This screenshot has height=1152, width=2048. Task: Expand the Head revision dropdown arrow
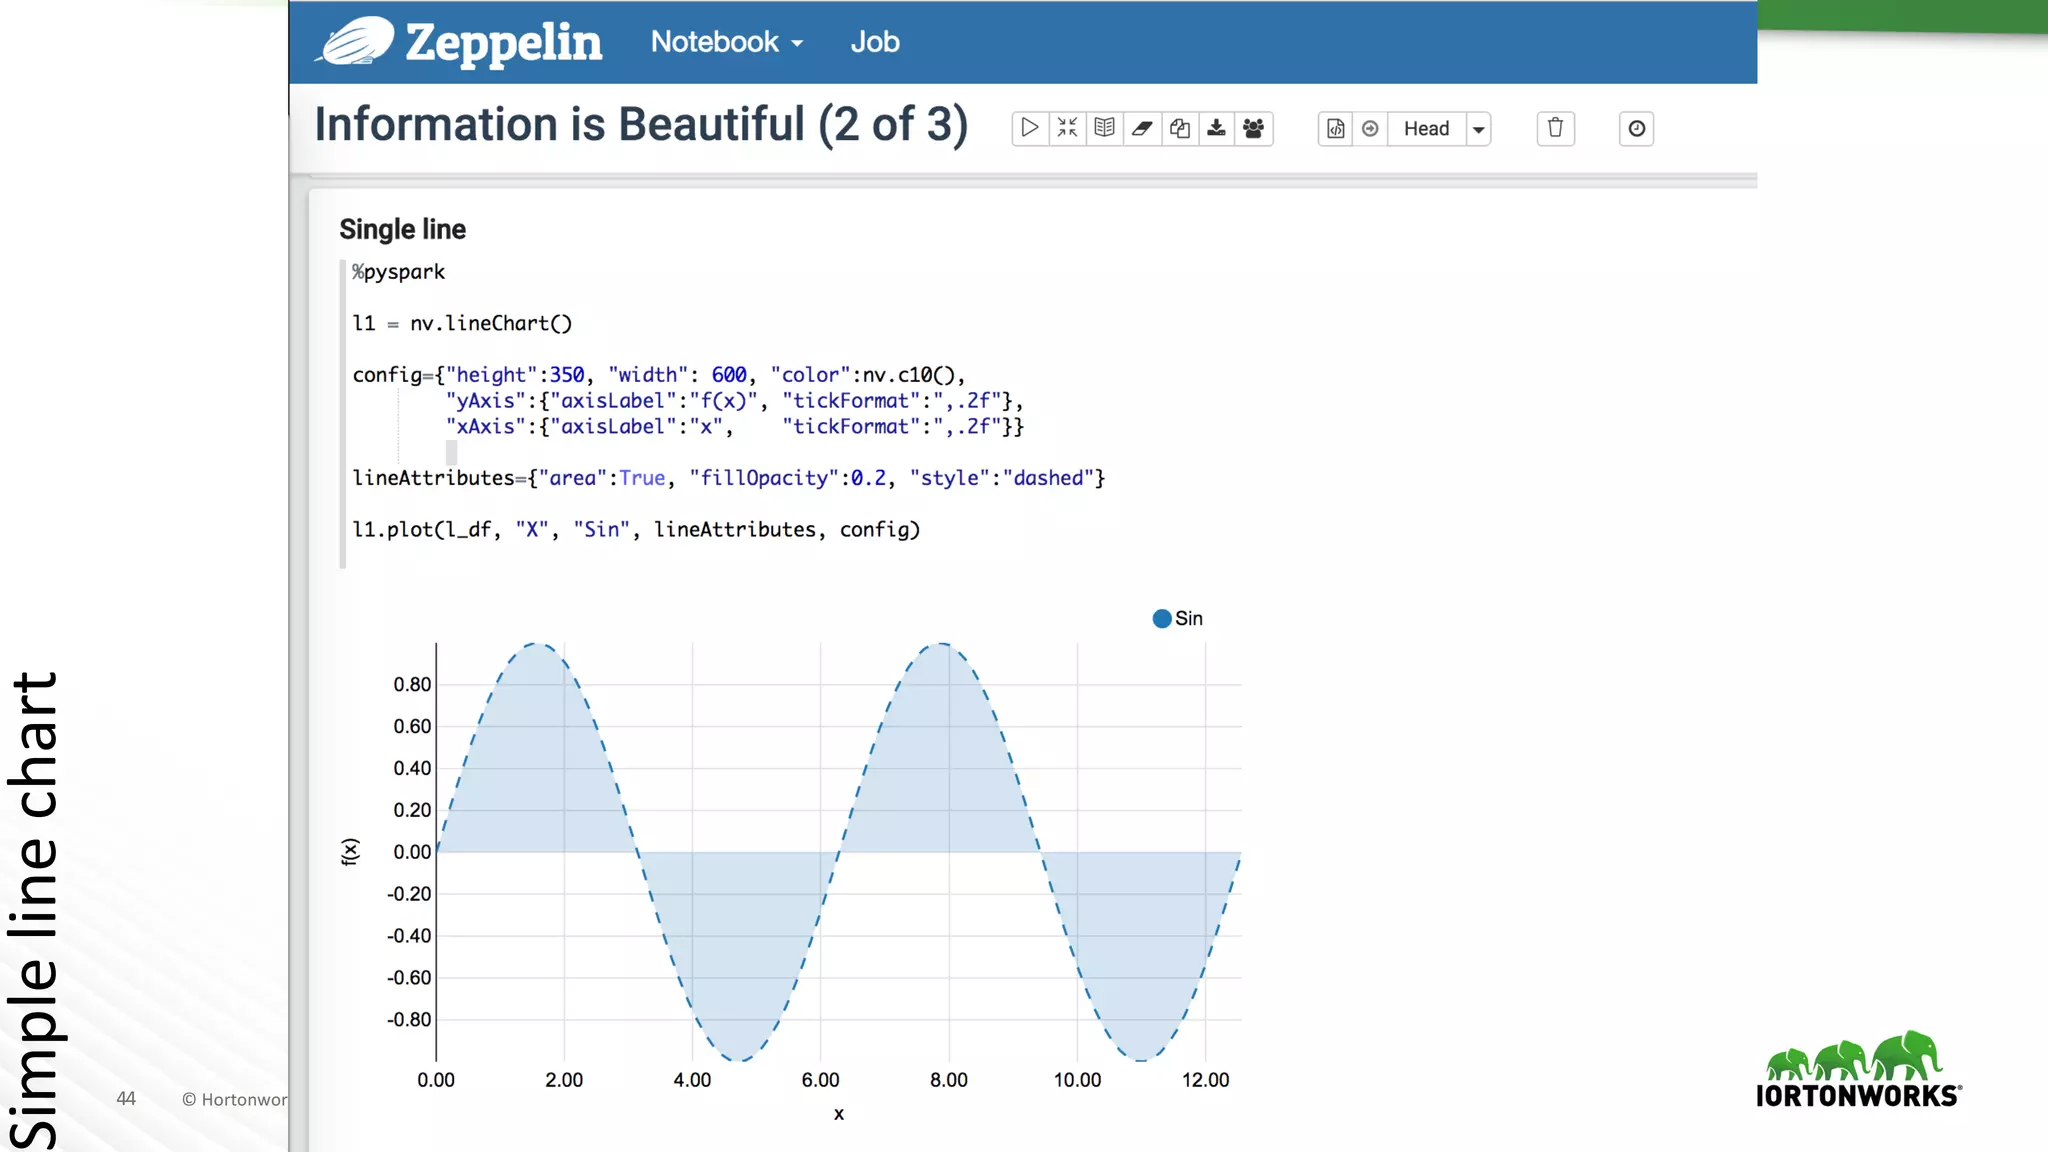(x=1478, y=129)
